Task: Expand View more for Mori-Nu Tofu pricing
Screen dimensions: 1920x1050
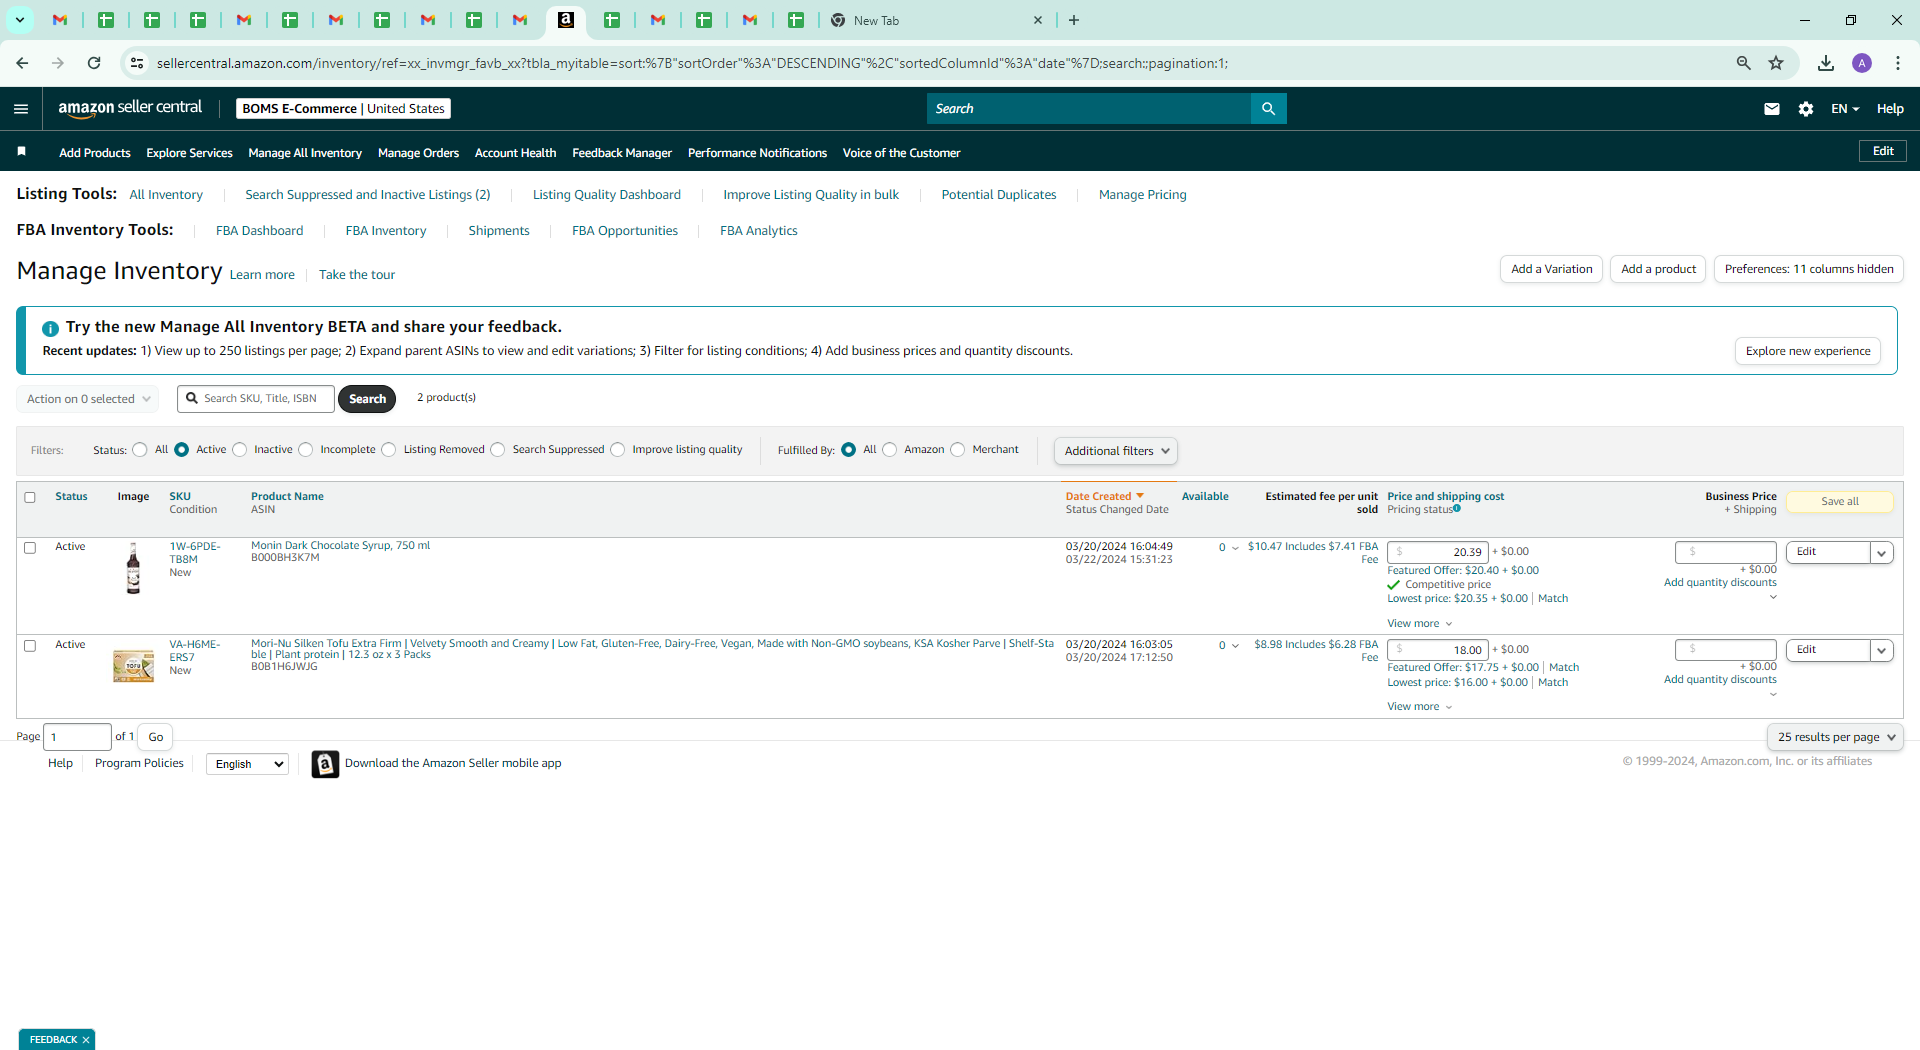Action: tap(1420, 707)
